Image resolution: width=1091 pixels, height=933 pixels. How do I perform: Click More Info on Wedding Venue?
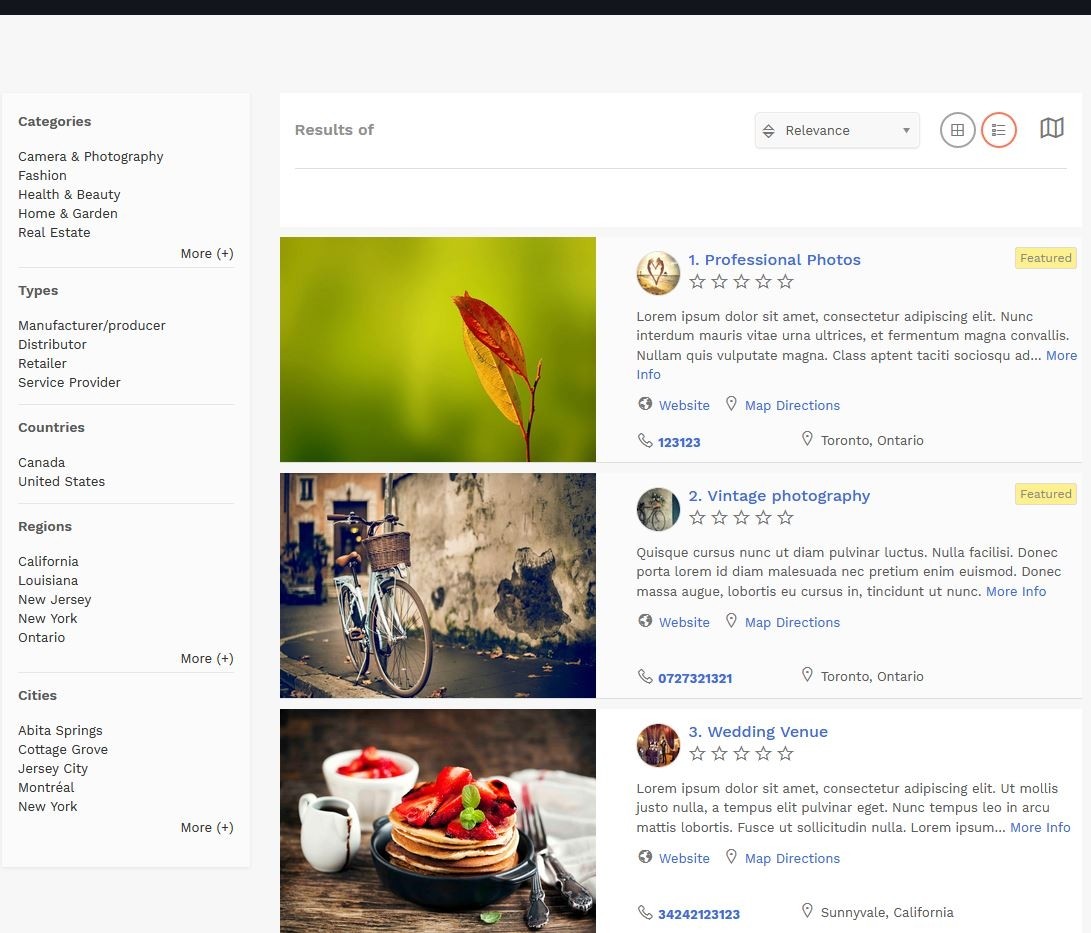tap(1040, 827)
